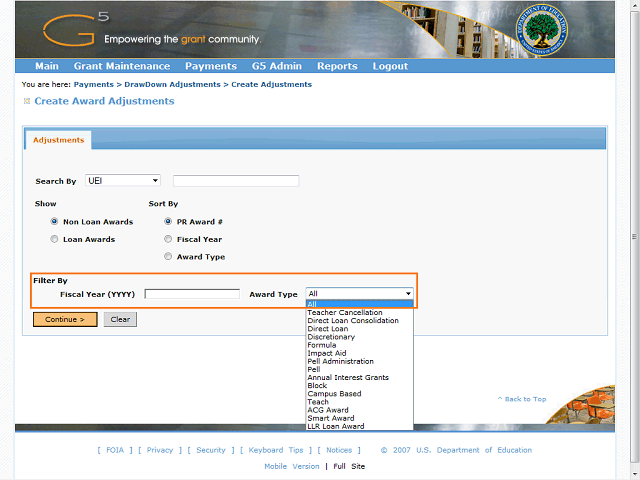Open the DrawDown Adjustments breadcrumb link
The height and width of the screenshot is (480, 640).
tap(172, 85)
